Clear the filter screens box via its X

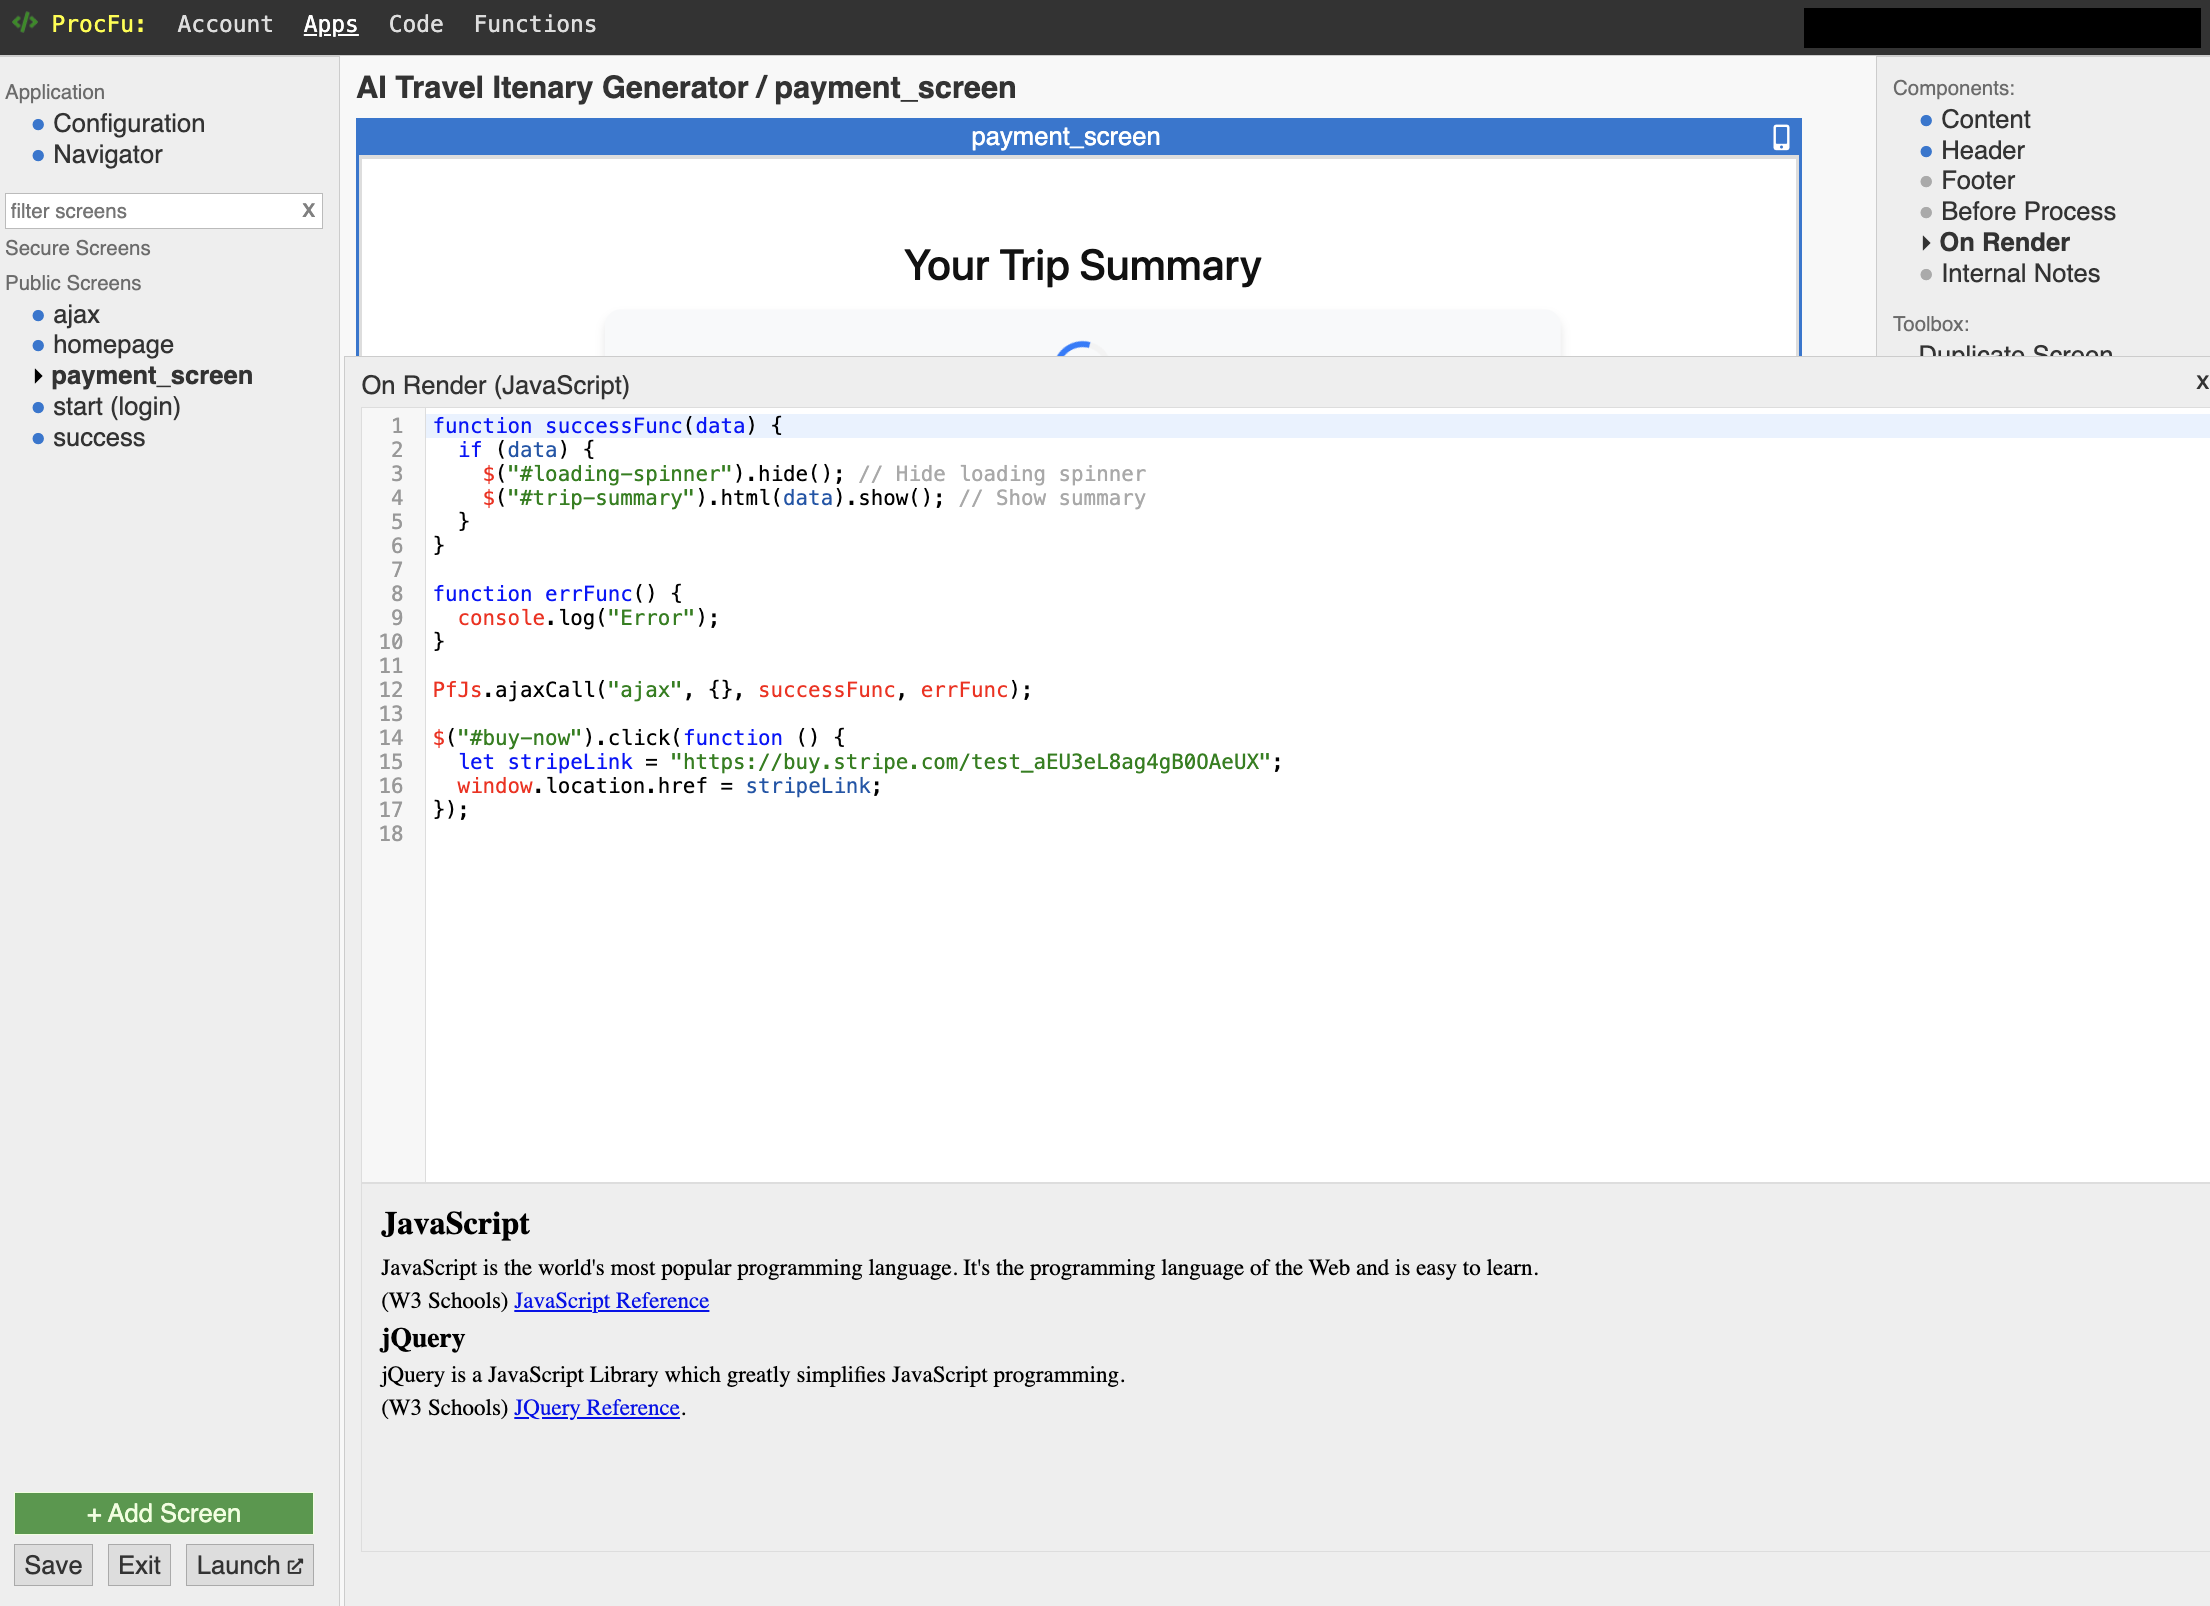click(308, 211)
